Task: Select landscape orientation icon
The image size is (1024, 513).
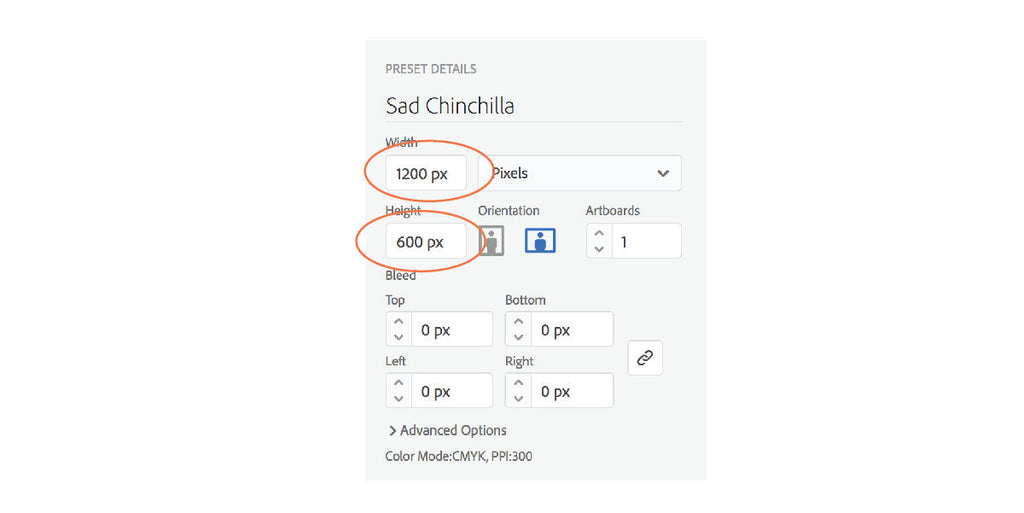Action: [x=540, y=241]
